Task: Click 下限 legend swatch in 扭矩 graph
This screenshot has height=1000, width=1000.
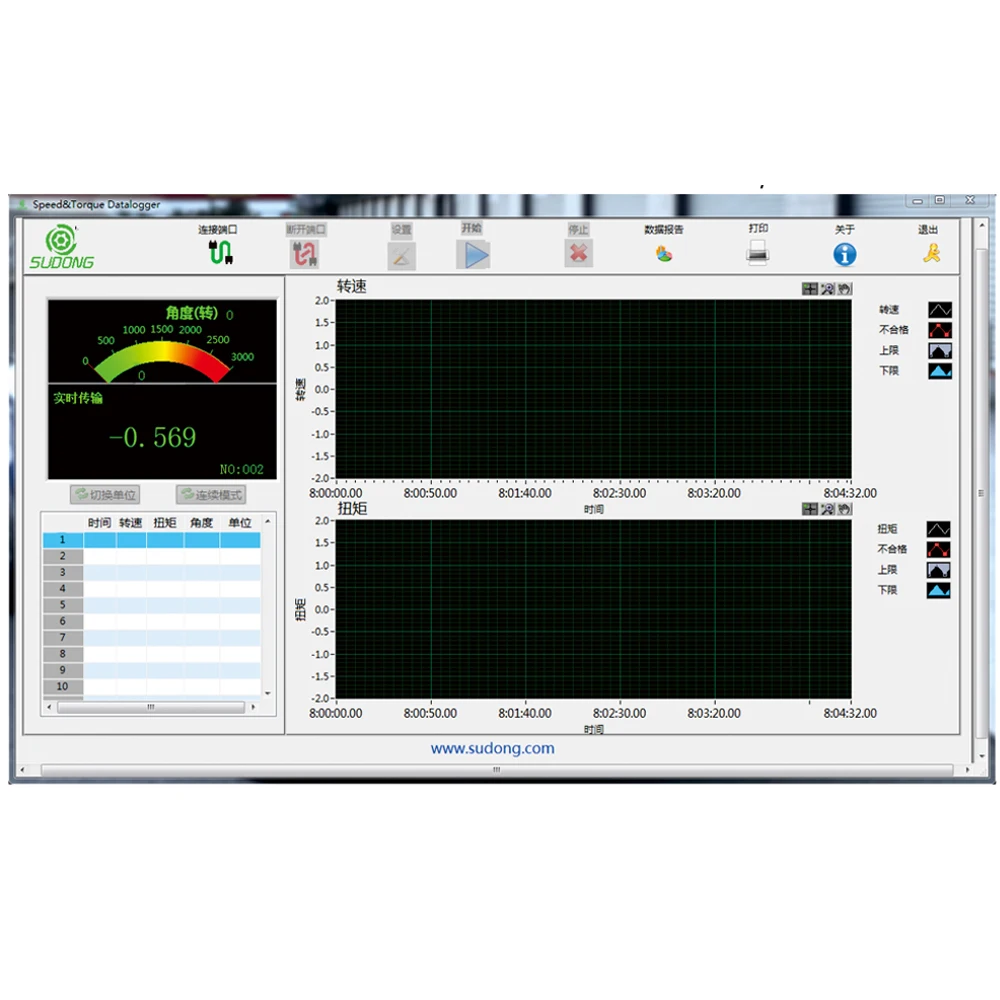Action: (x=938, y=591)
